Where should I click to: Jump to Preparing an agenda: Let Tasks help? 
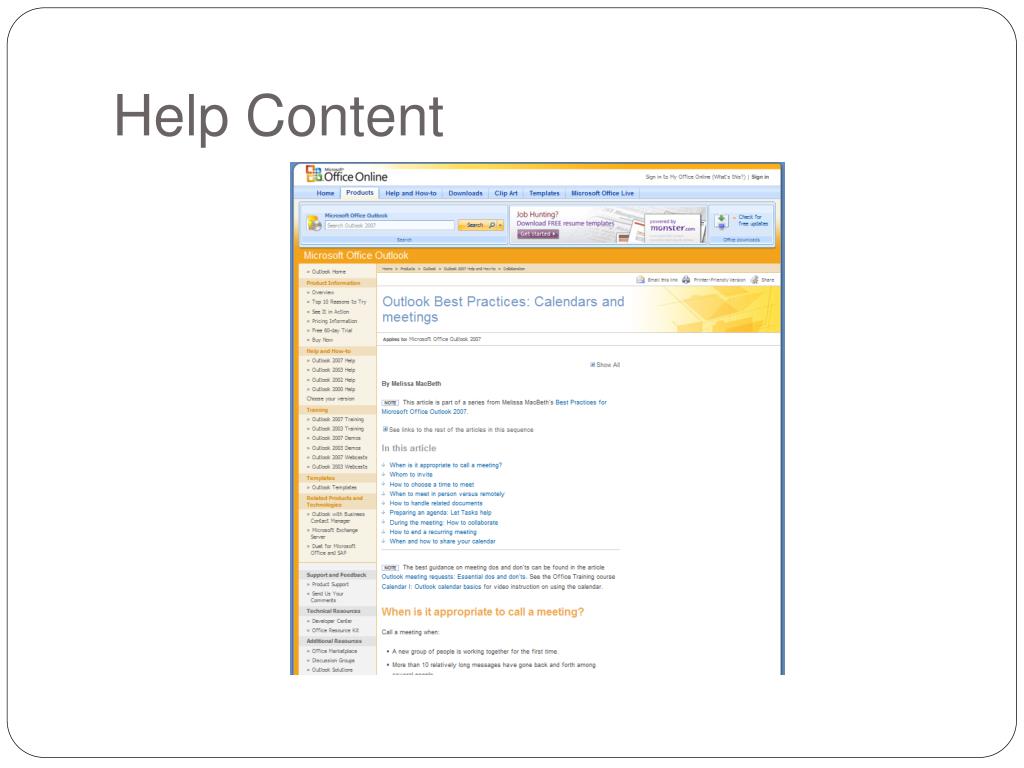coord(440,513)
